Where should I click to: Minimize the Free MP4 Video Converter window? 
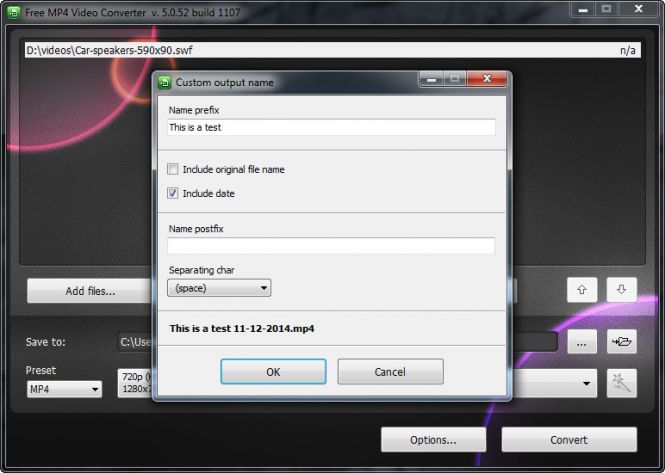coord(583,8)
